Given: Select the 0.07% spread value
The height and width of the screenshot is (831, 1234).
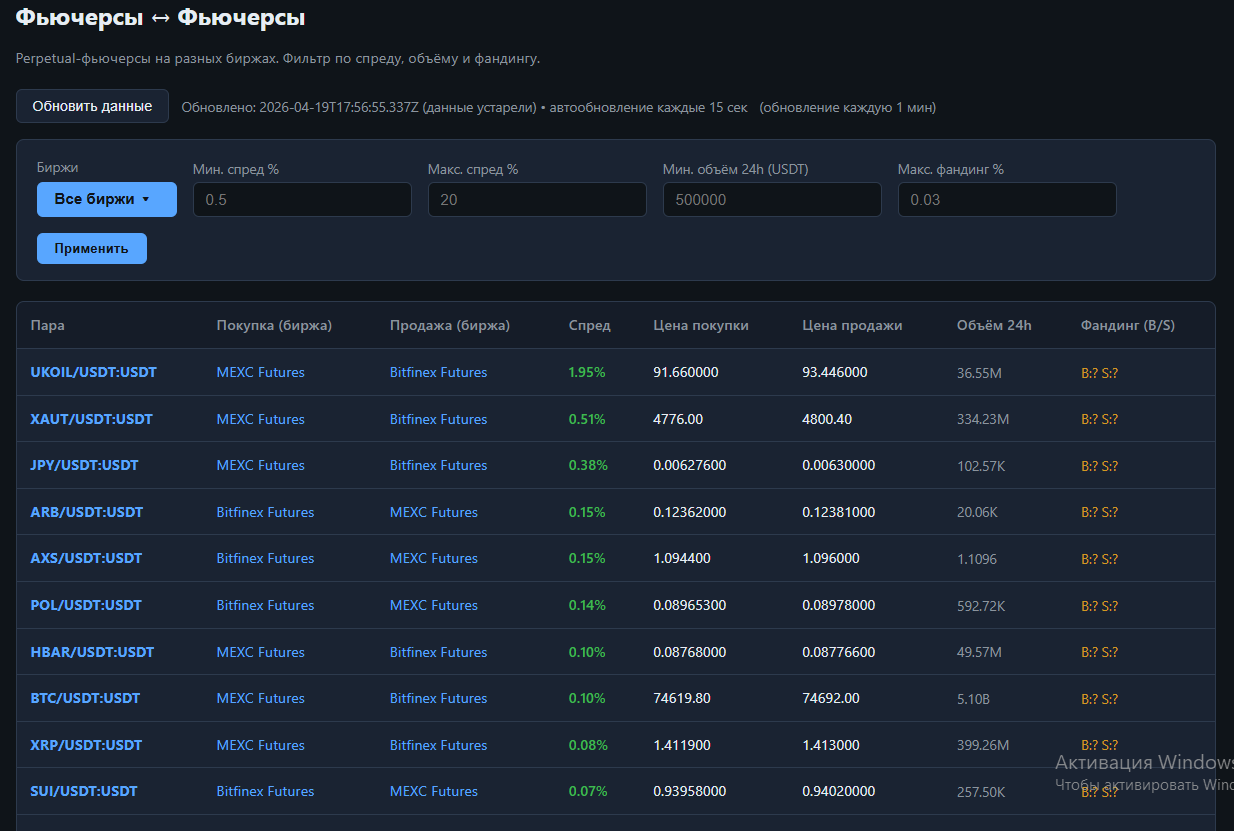Looking at the screenshot, I should 588,791.
